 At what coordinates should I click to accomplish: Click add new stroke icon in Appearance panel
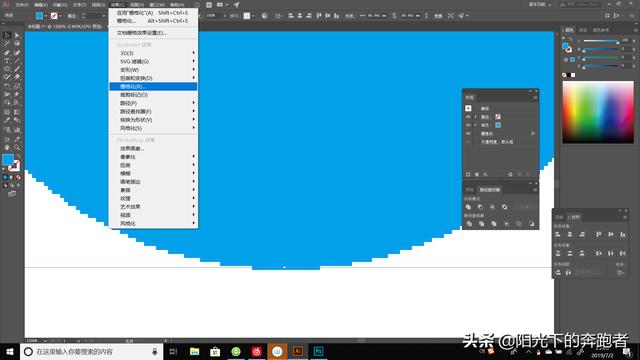[x=468, y=174]
